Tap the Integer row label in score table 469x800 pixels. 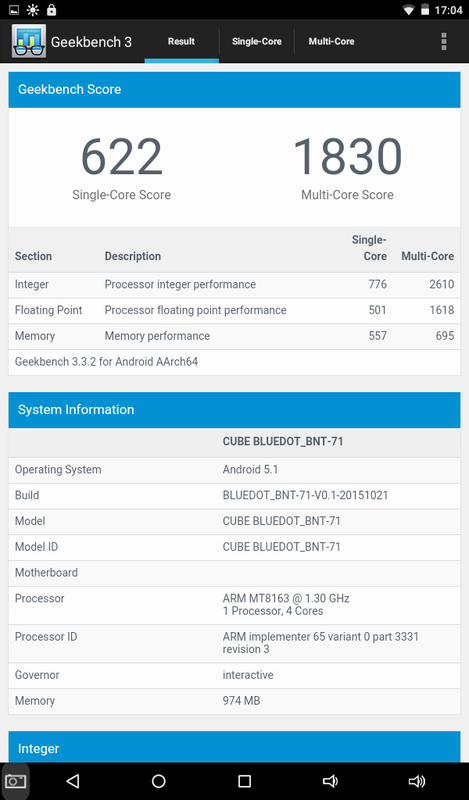32,284
